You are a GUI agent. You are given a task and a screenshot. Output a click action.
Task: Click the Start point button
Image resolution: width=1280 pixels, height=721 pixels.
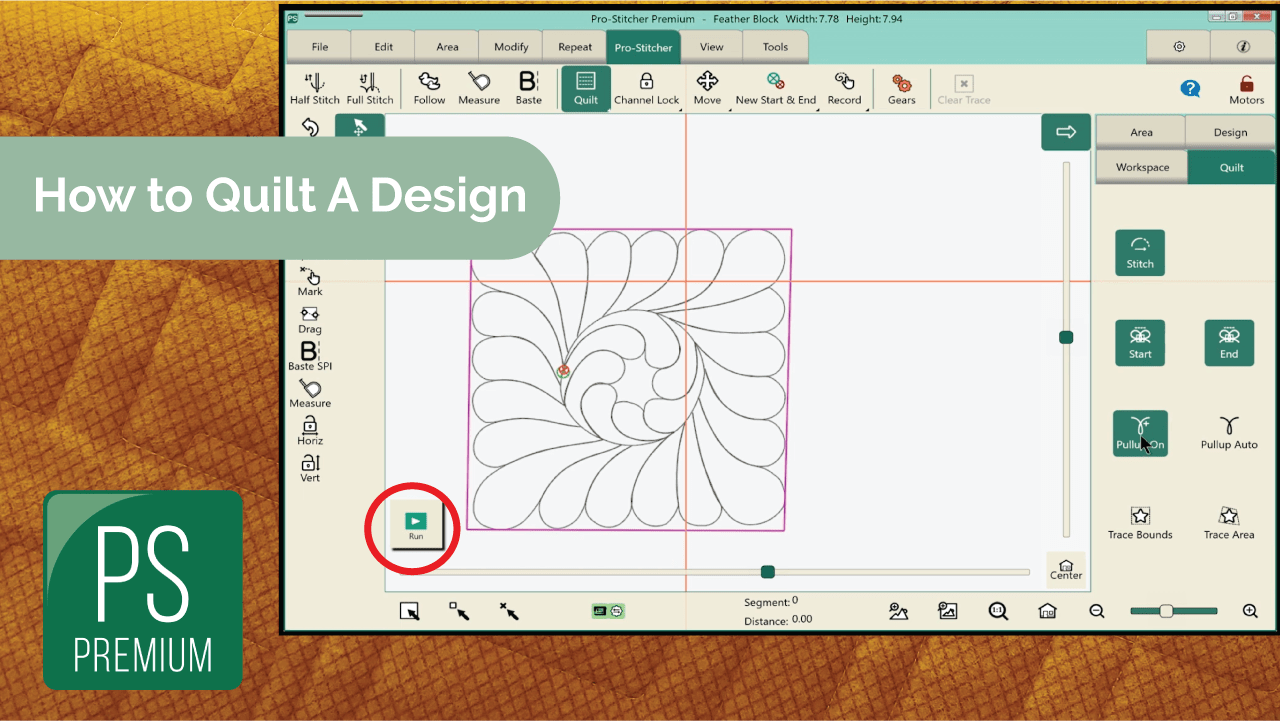[1140, 343]
